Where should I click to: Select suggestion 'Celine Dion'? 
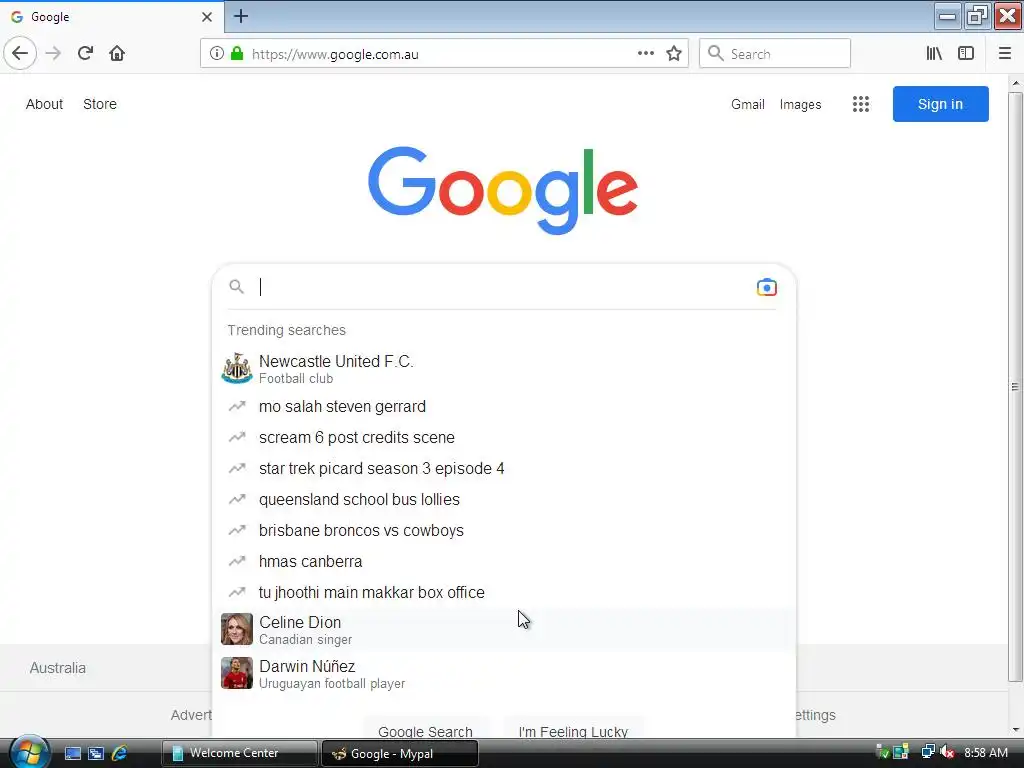(504, 630)
